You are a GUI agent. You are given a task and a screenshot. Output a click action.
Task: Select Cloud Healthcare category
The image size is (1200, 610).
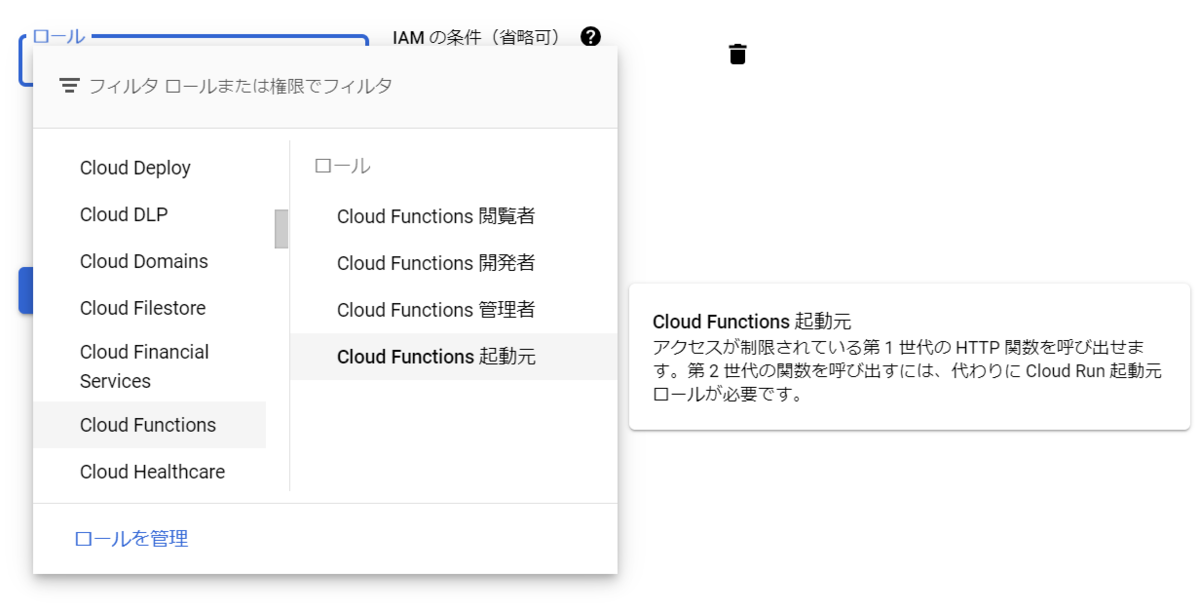(150, 472)
